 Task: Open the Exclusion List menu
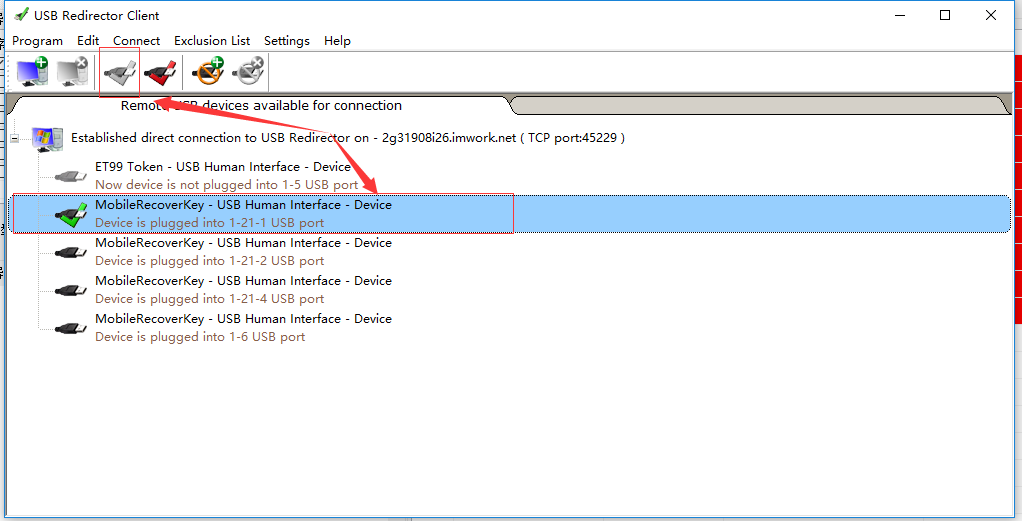click(x=212, y=40)
